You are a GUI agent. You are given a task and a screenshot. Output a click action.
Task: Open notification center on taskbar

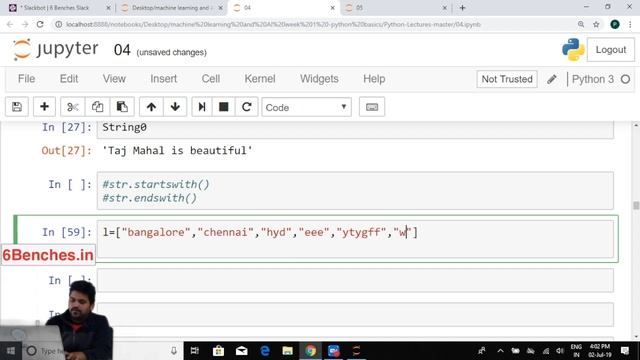[x=625, y=351]
